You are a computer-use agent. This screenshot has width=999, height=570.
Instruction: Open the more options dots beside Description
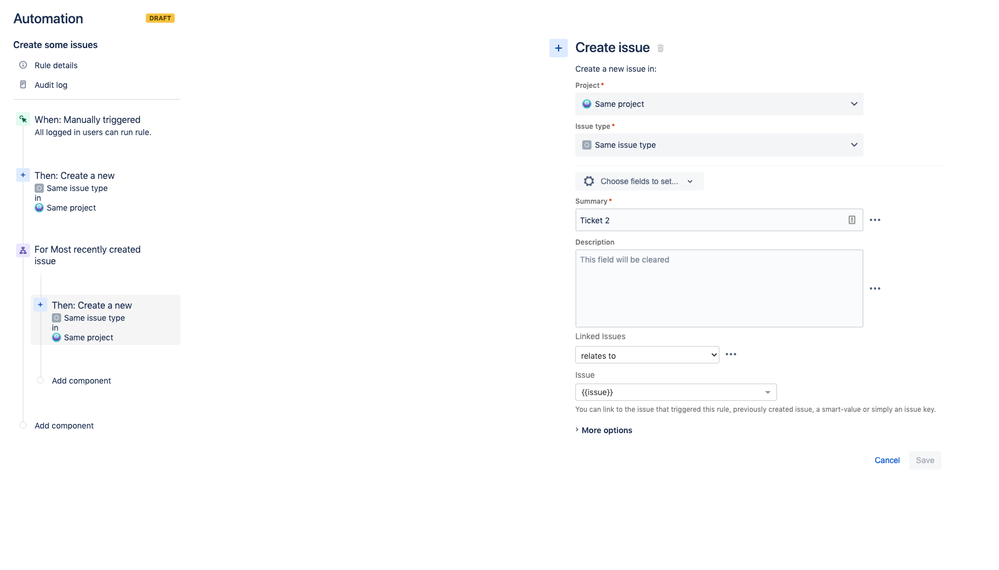click(x=875, y=289)
